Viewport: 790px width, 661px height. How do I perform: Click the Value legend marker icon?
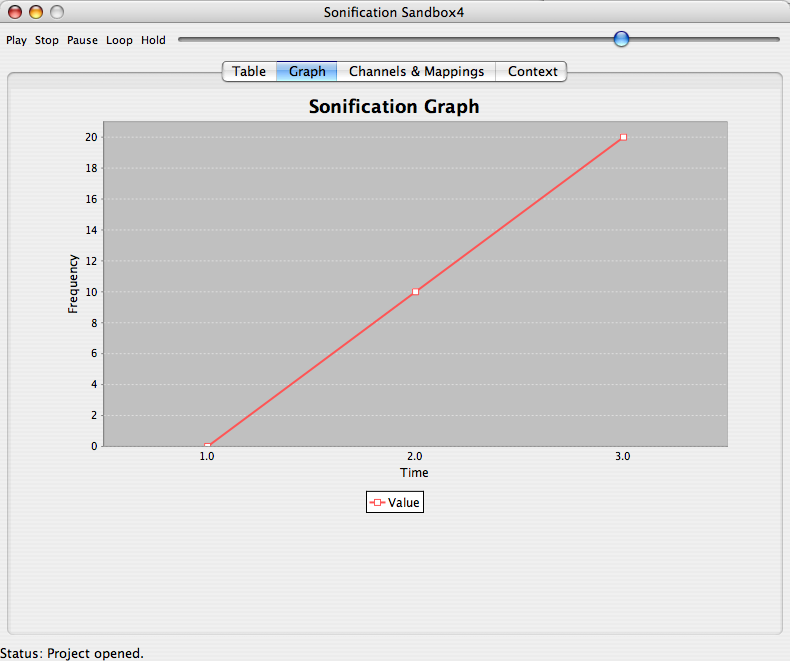pyautogui.click(x=377, y=503)
